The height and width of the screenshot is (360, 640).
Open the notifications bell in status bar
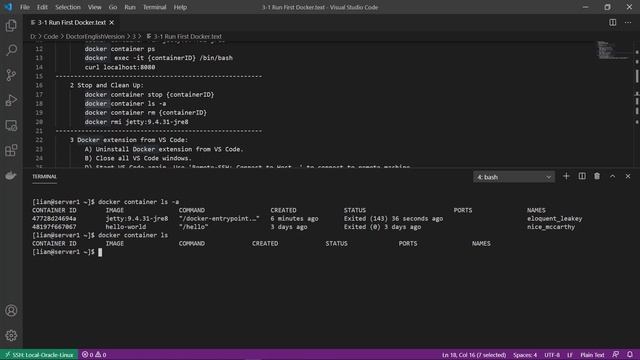click(630, 355)
